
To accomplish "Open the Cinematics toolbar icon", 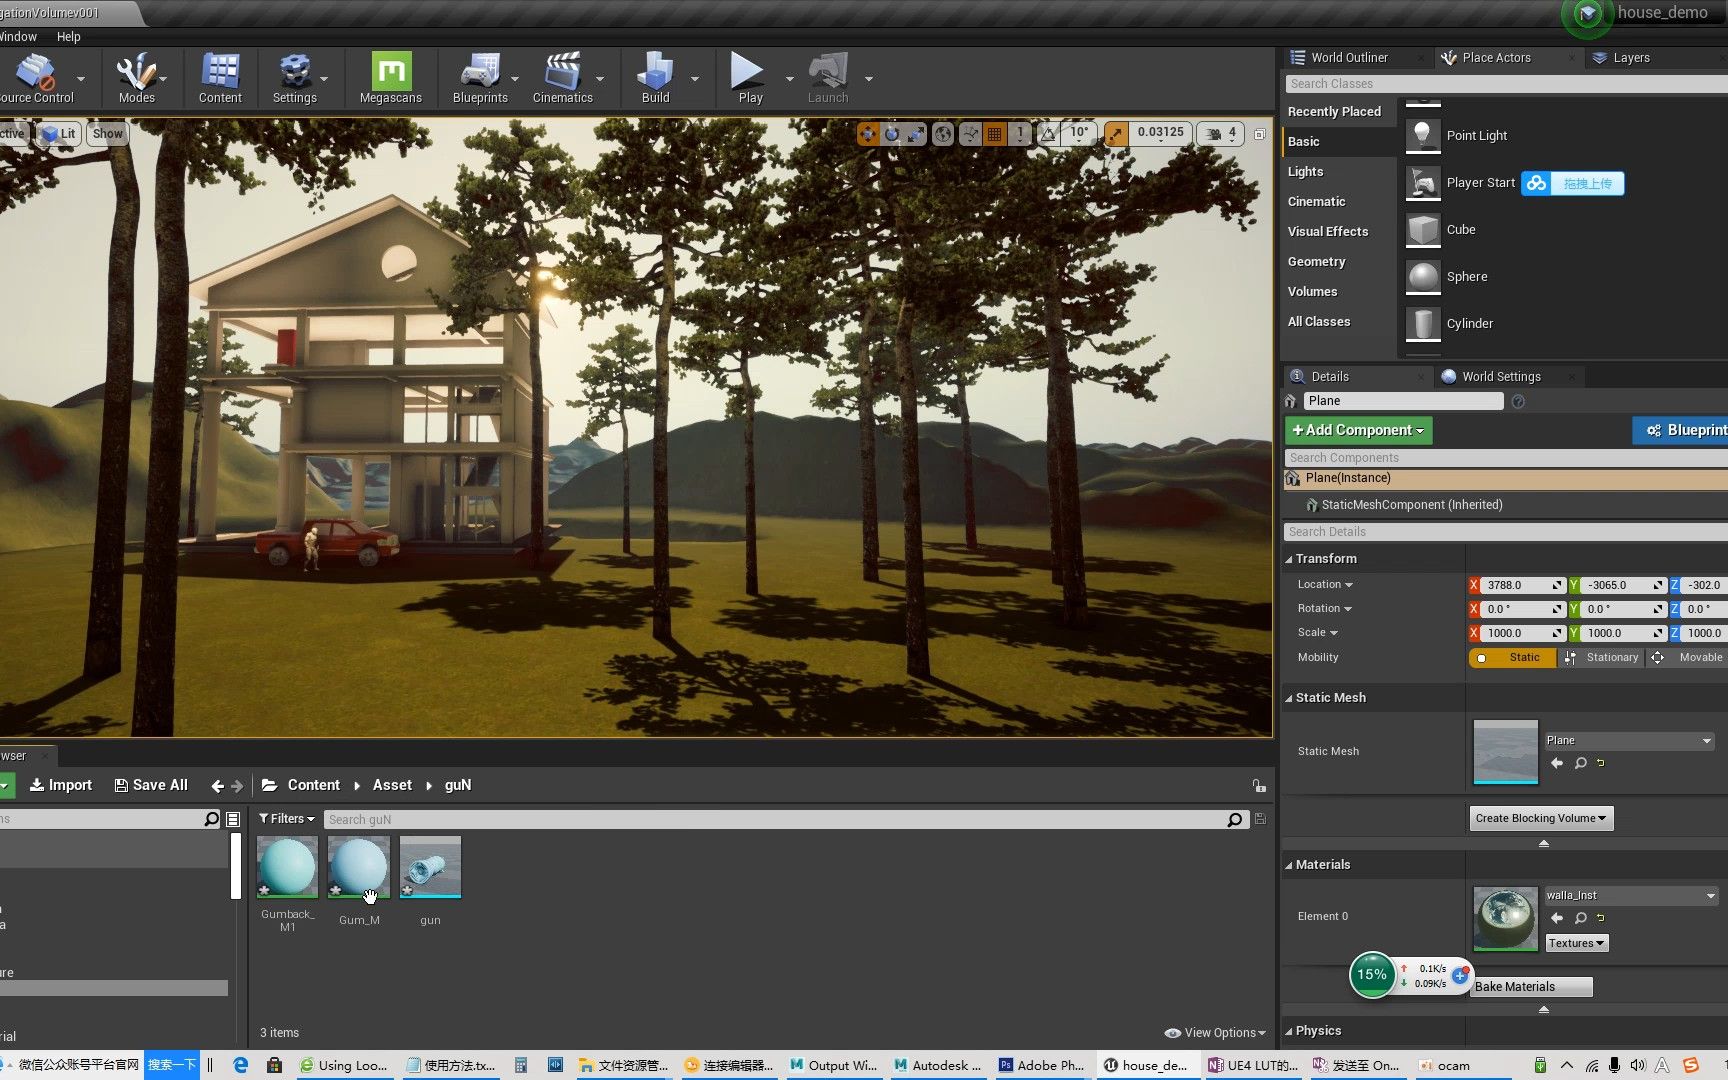I will (563, 75).
